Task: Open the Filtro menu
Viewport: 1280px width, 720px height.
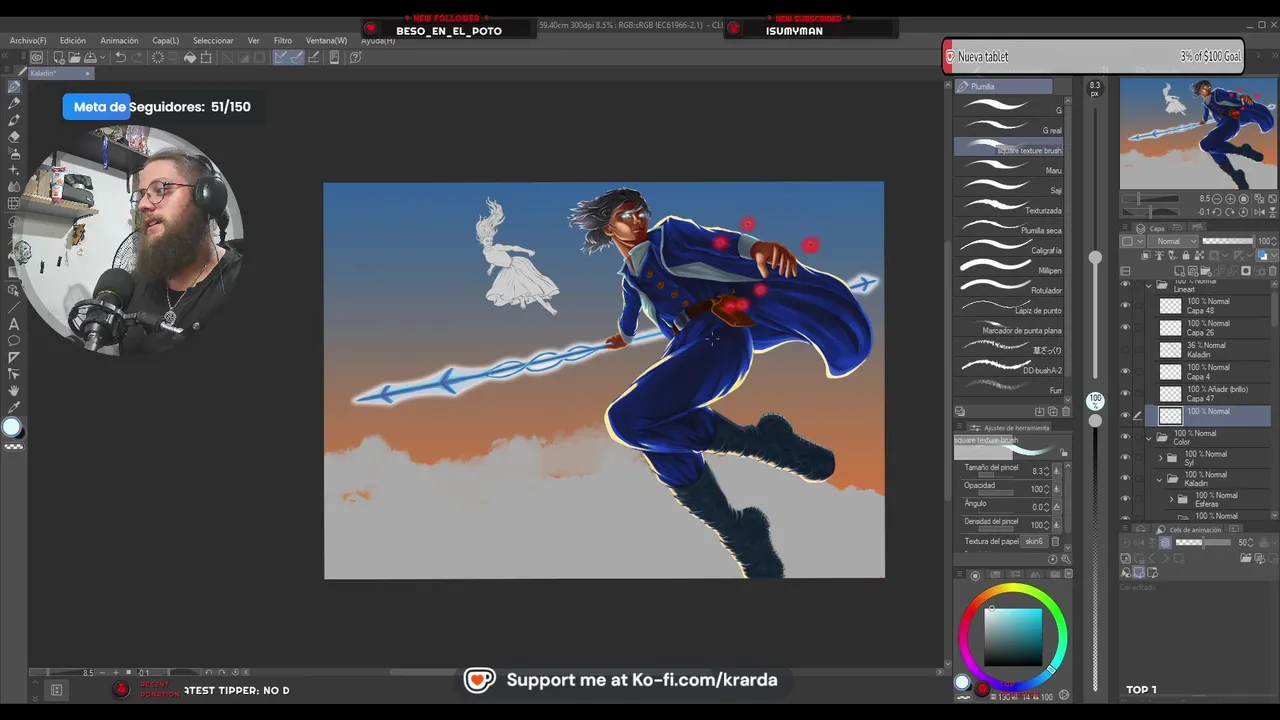Action: tap(283, 41)
